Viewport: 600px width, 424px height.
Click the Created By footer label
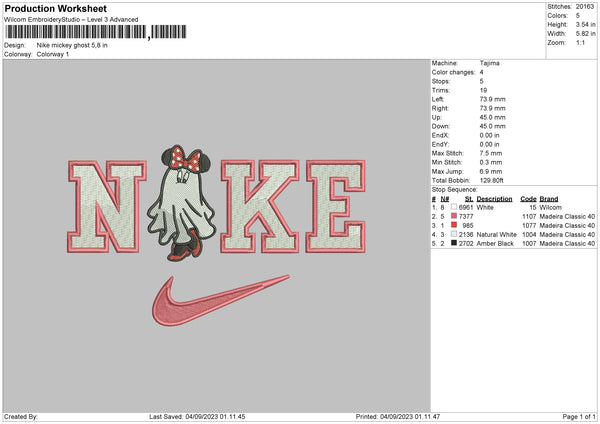coord(21,417)
